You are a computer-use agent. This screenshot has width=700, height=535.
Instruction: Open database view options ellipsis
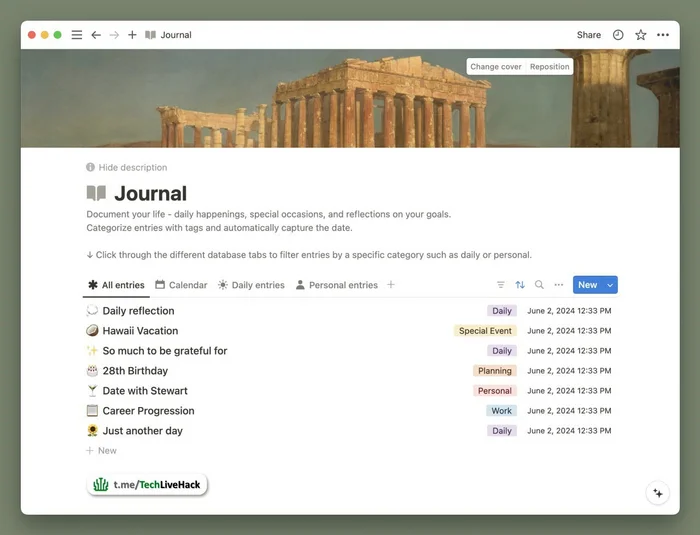tap(559, 285)
